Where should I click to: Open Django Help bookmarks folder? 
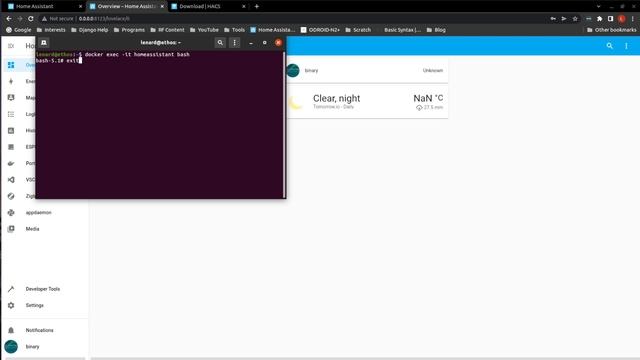(x=89, y=30)
